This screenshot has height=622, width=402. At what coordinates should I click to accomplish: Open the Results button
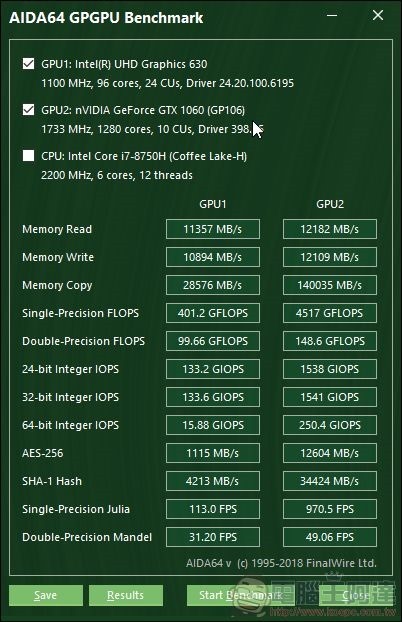point(126,595)
